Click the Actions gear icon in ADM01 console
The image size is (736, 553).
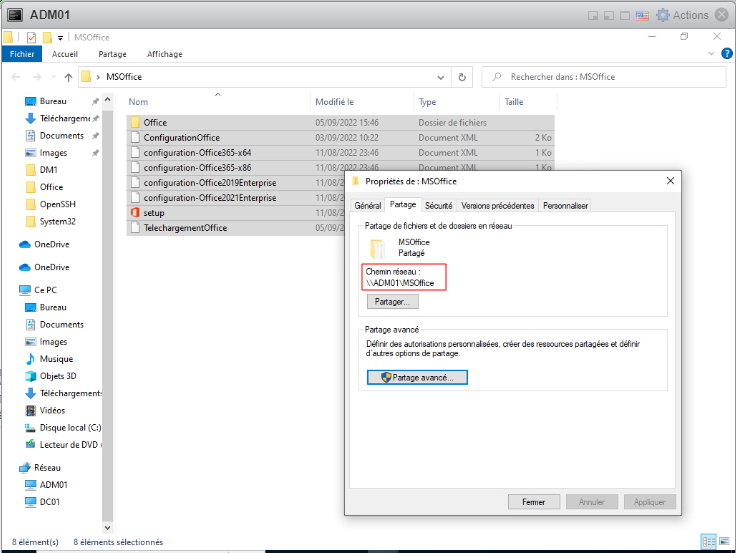[x=662, y=15]
